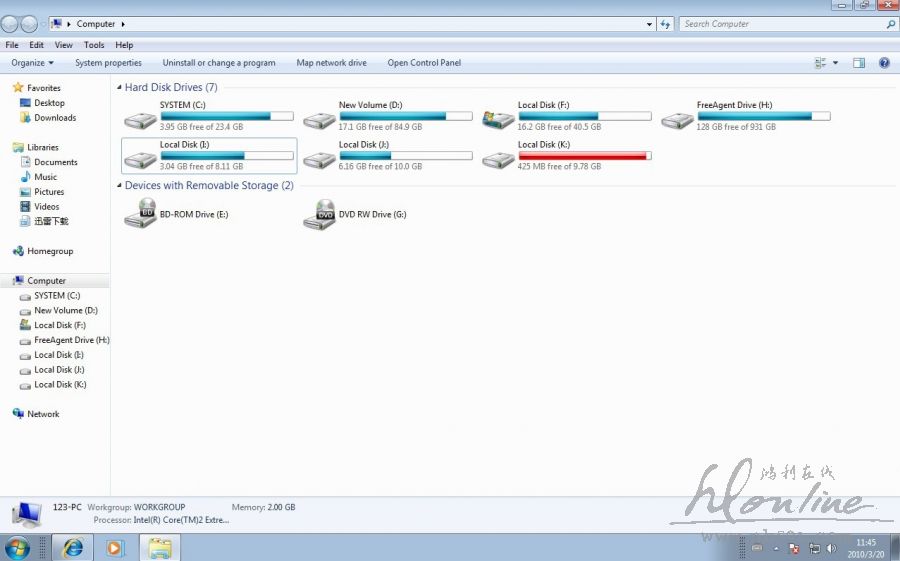
Task: Select the New Volume (D:) drive icon
Action: pyautogui.click(x=320, y=121)
